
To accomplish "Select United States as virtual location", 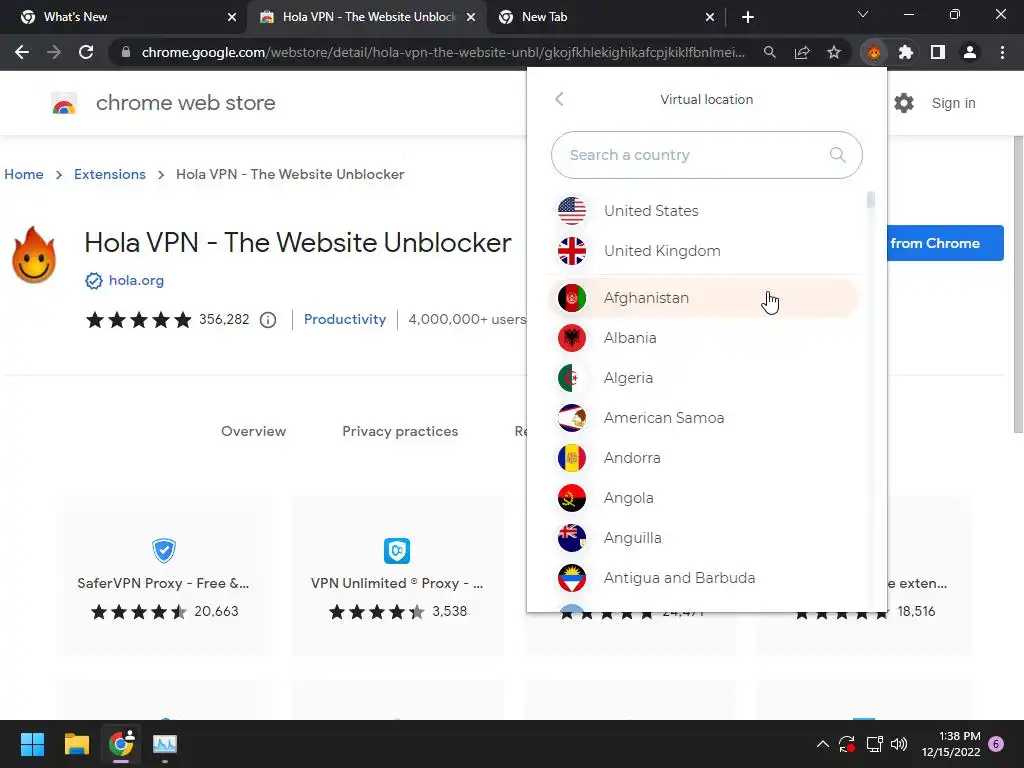I will point(703,211).
